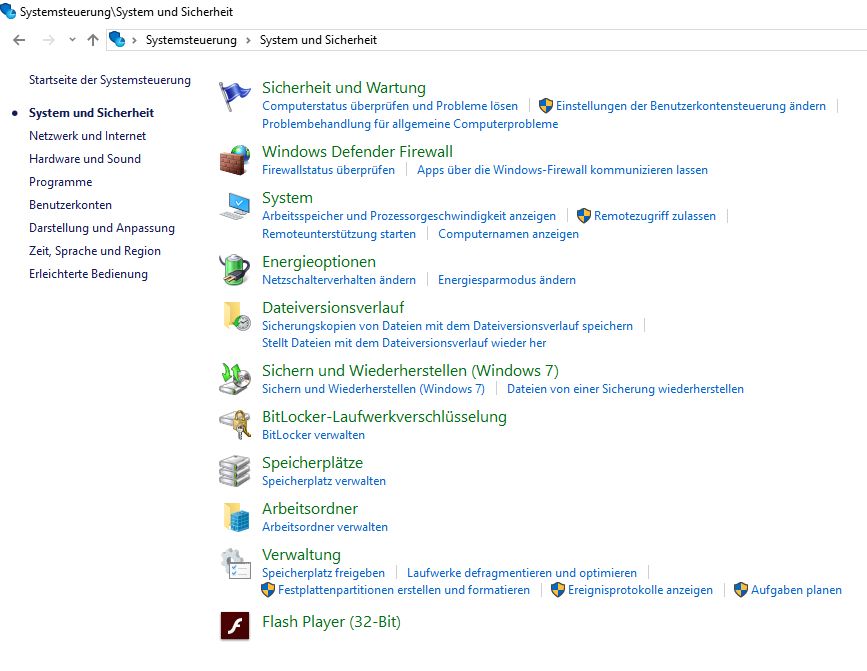867x671 pixels.
Task: Select Programme in the sidebar
Action: pos(61,182)
